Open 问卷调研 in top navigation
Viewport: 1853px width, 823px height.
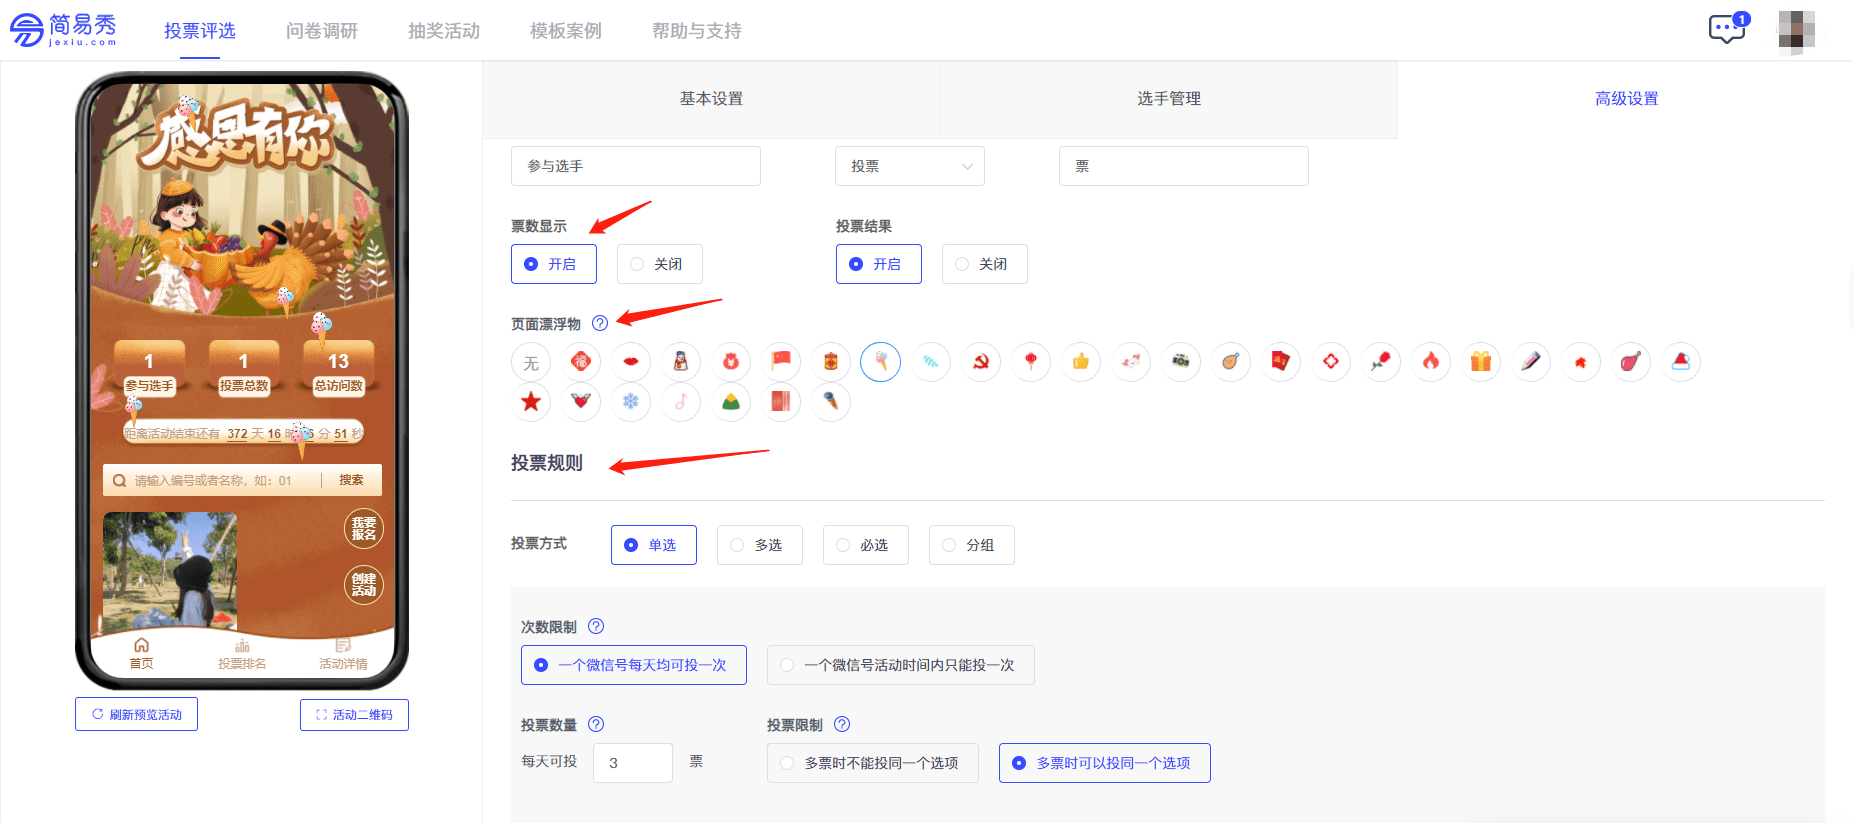pyautogui.click(x=322, y=31)
